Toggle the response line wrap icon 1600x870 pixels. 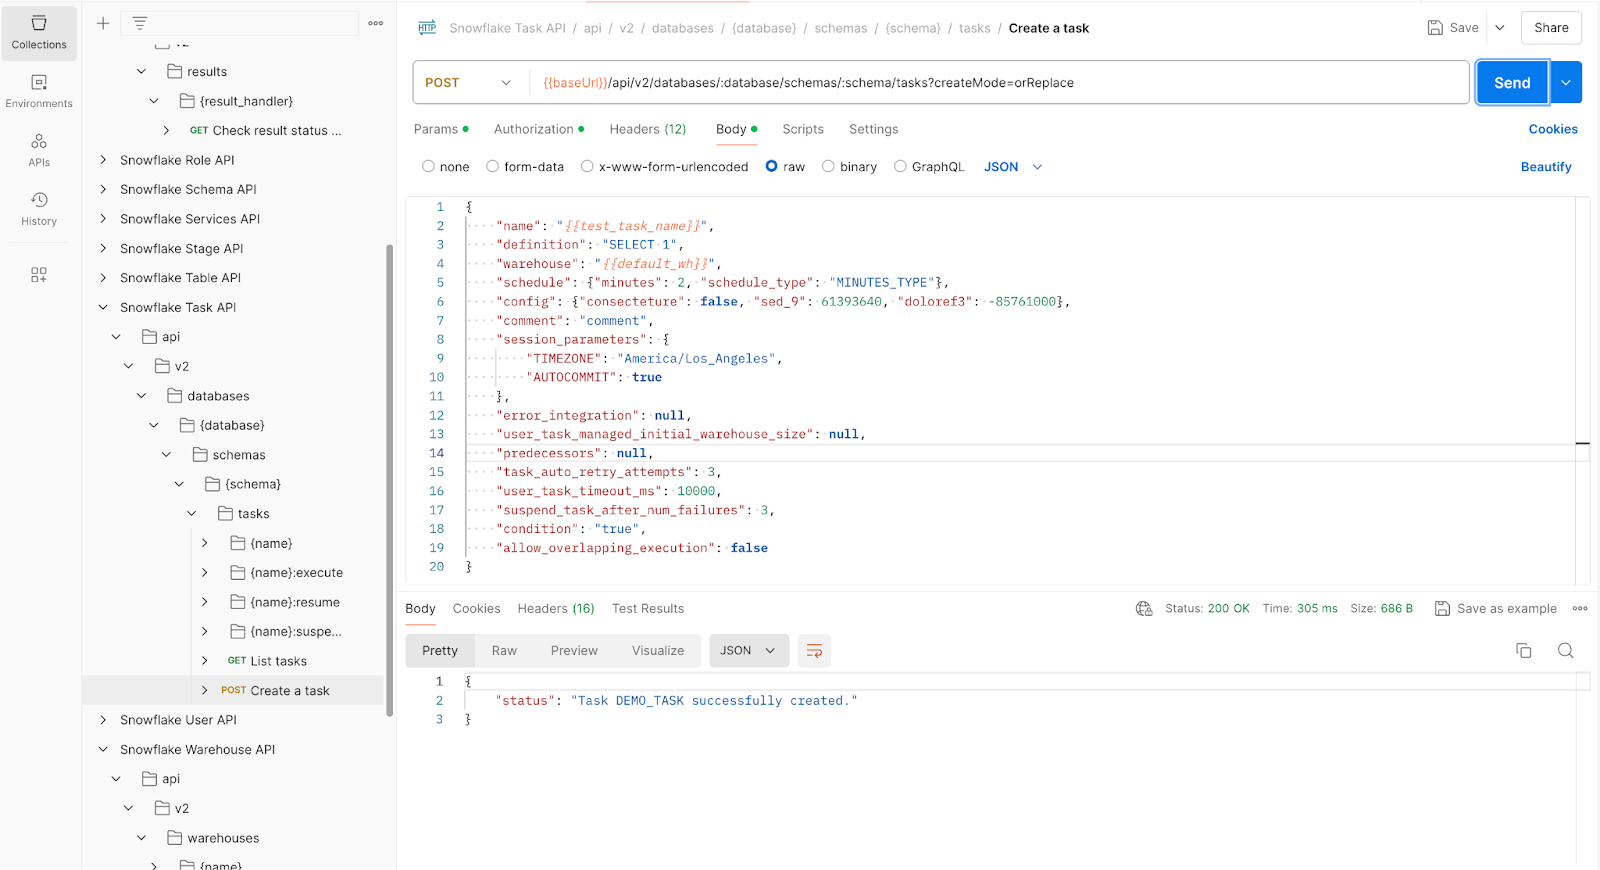point(814,651)
